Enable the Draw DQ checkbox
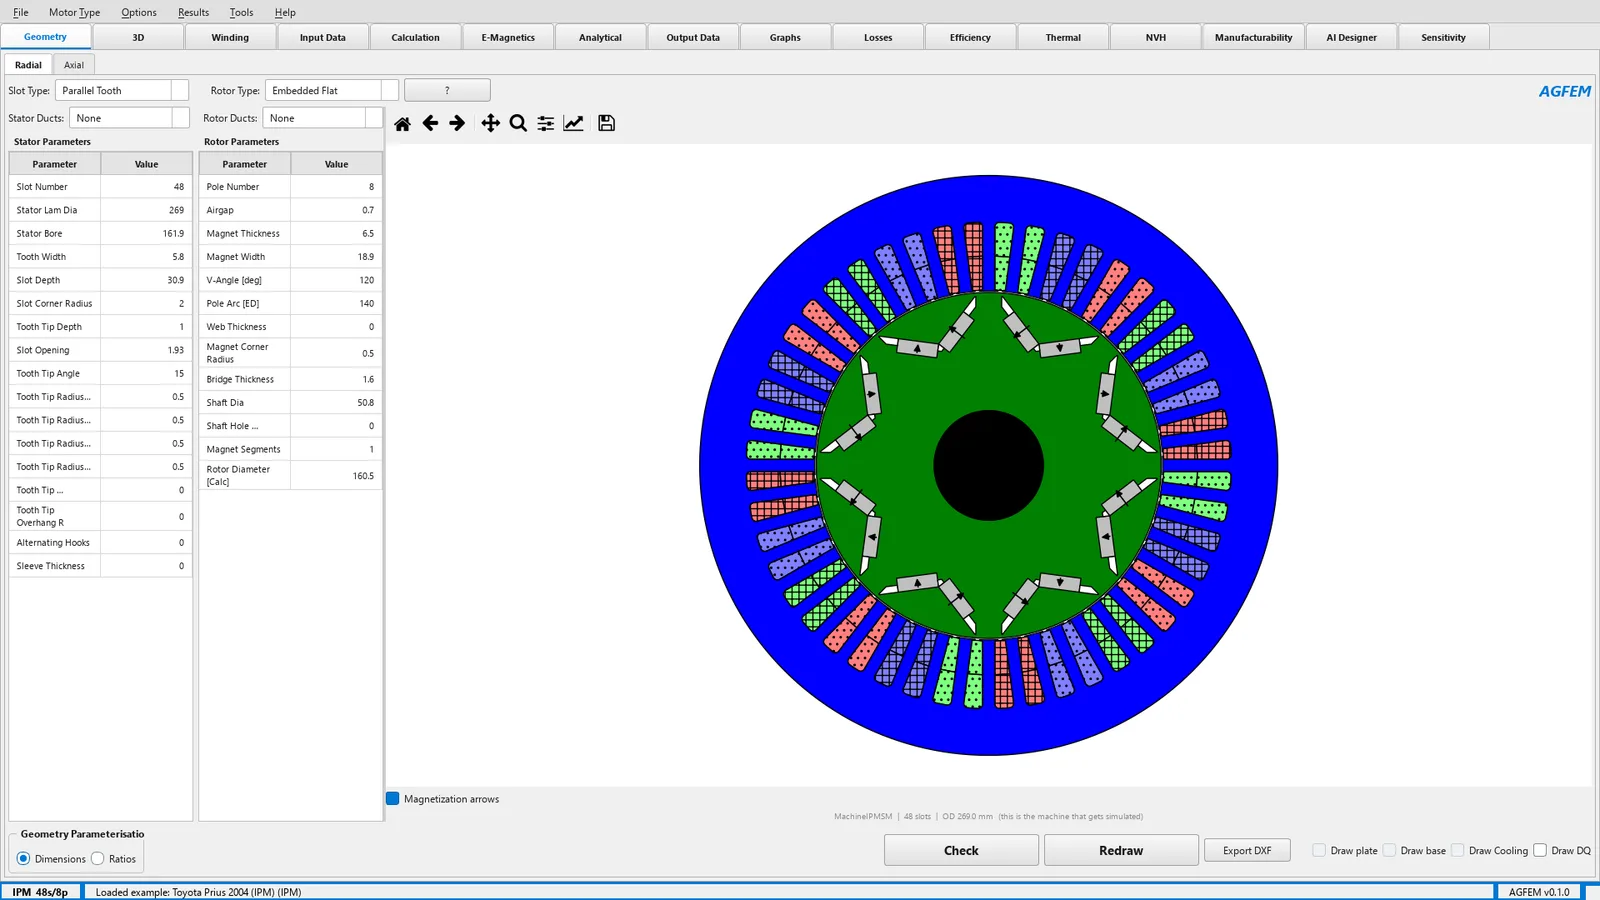1600x900 pixels. coord(1540,851)
